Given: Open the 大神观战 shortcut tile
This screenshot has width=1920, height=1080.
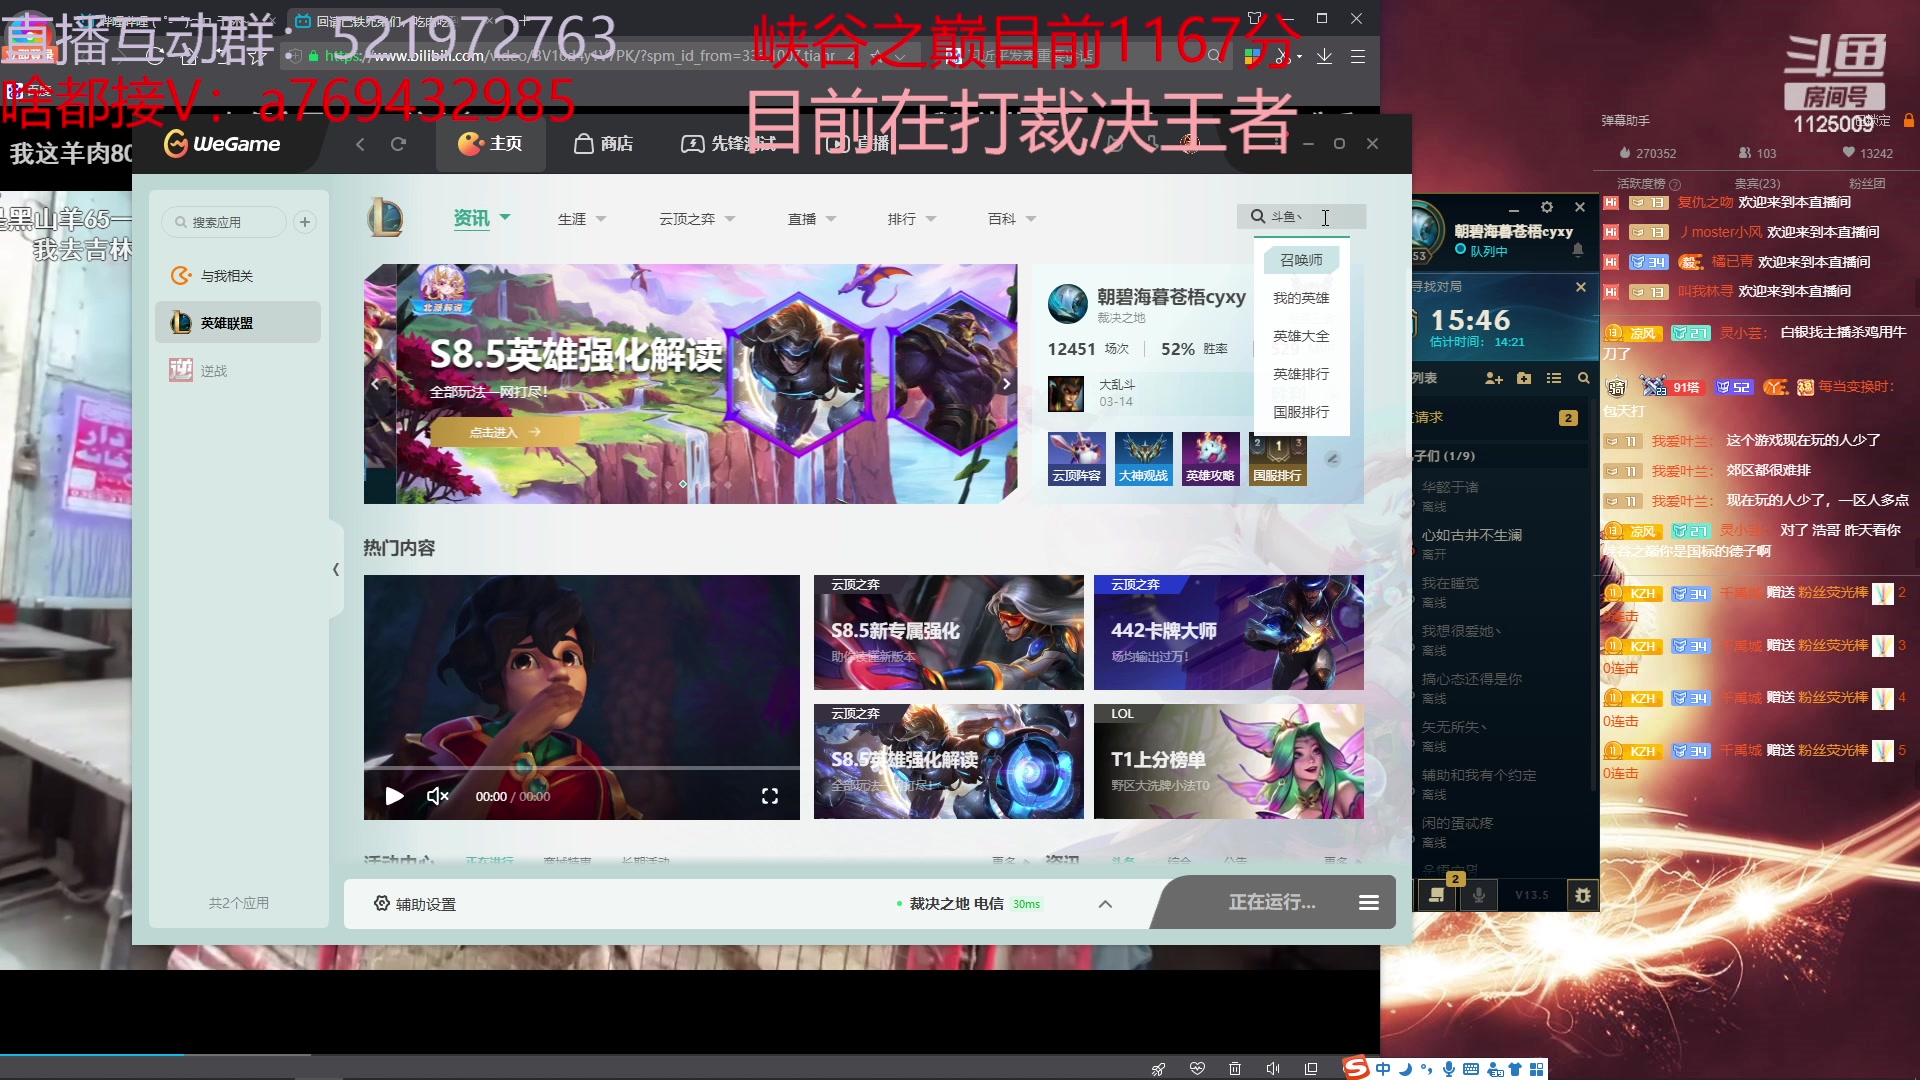Looking at the screenshot, I should click(x=1143, y=459).
